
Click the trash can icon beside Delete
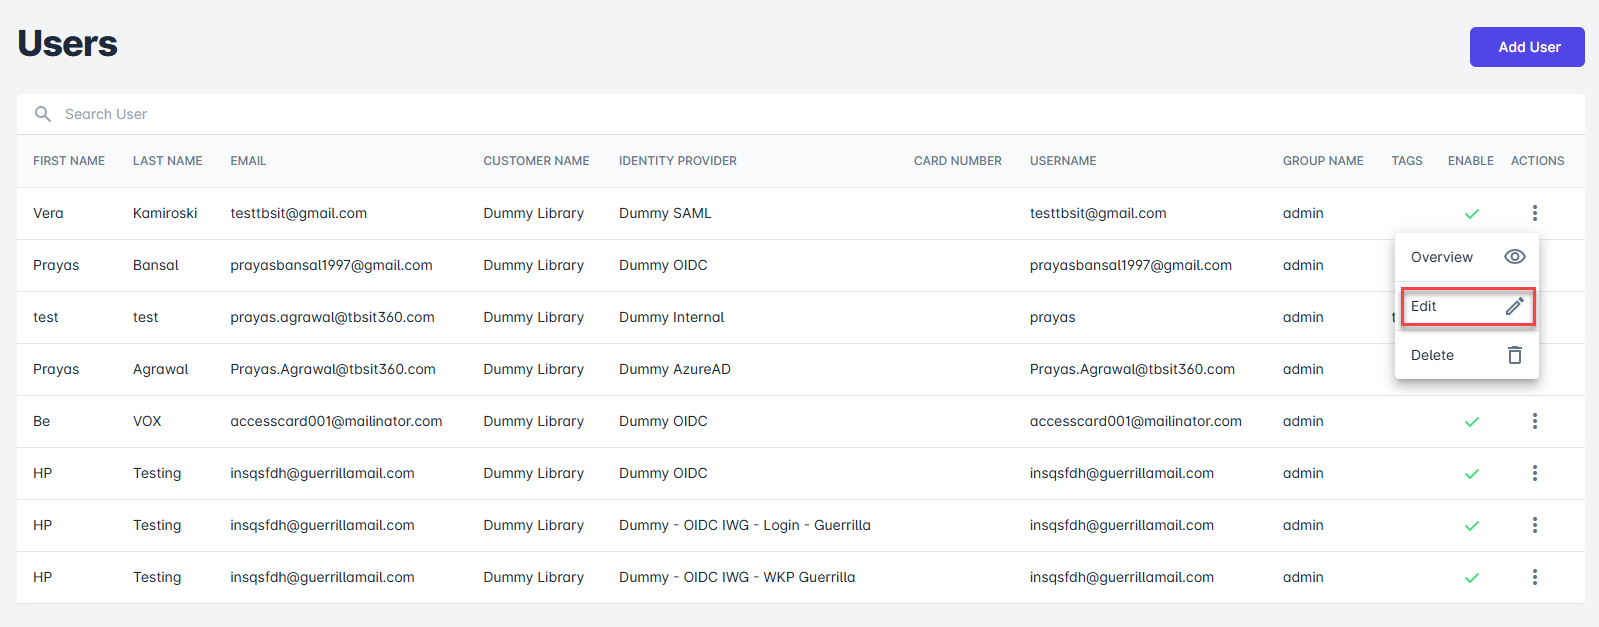[x=1514, y=355]
